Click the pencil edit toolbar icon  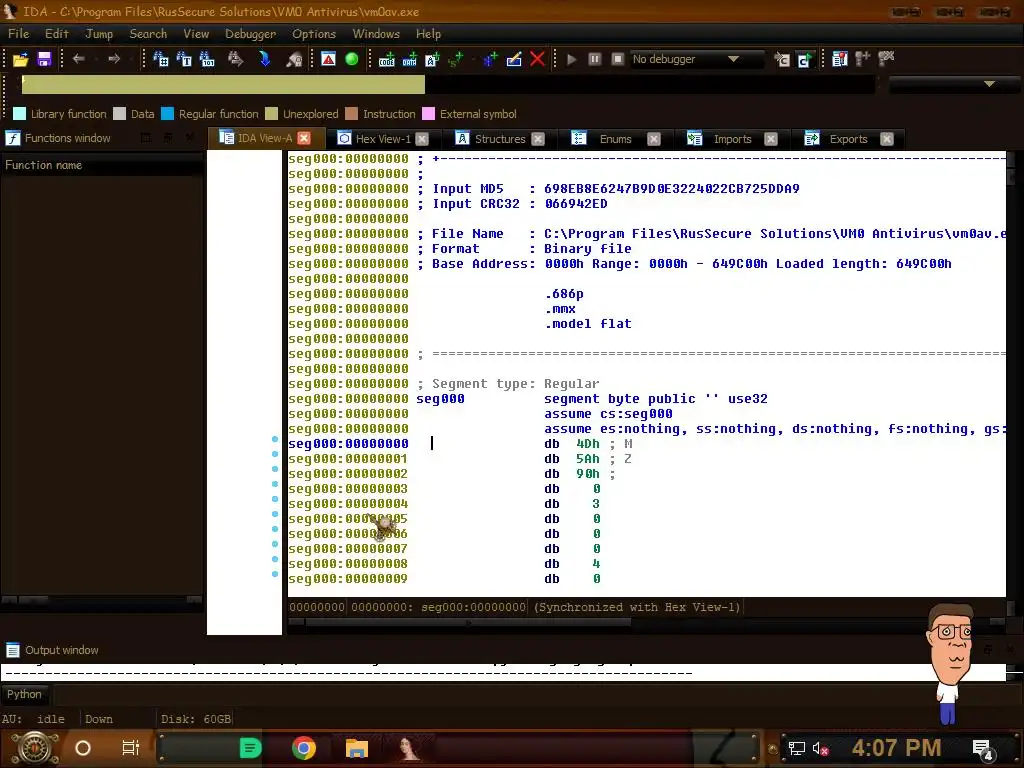pyautogui.click(x=514, y=59)
